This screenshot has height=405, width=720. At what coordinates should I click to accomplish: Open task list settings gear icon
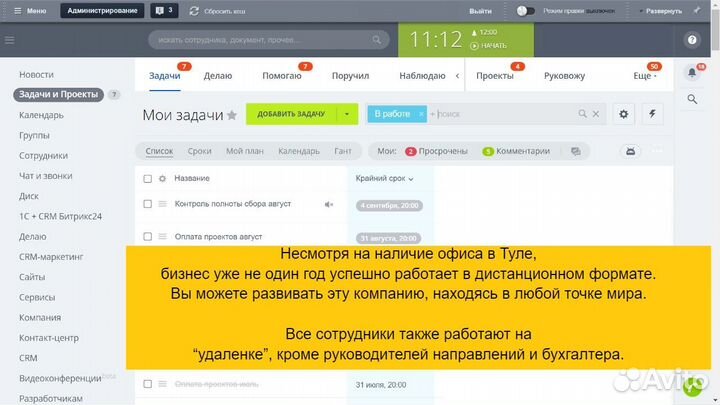(x=624, y=114)
